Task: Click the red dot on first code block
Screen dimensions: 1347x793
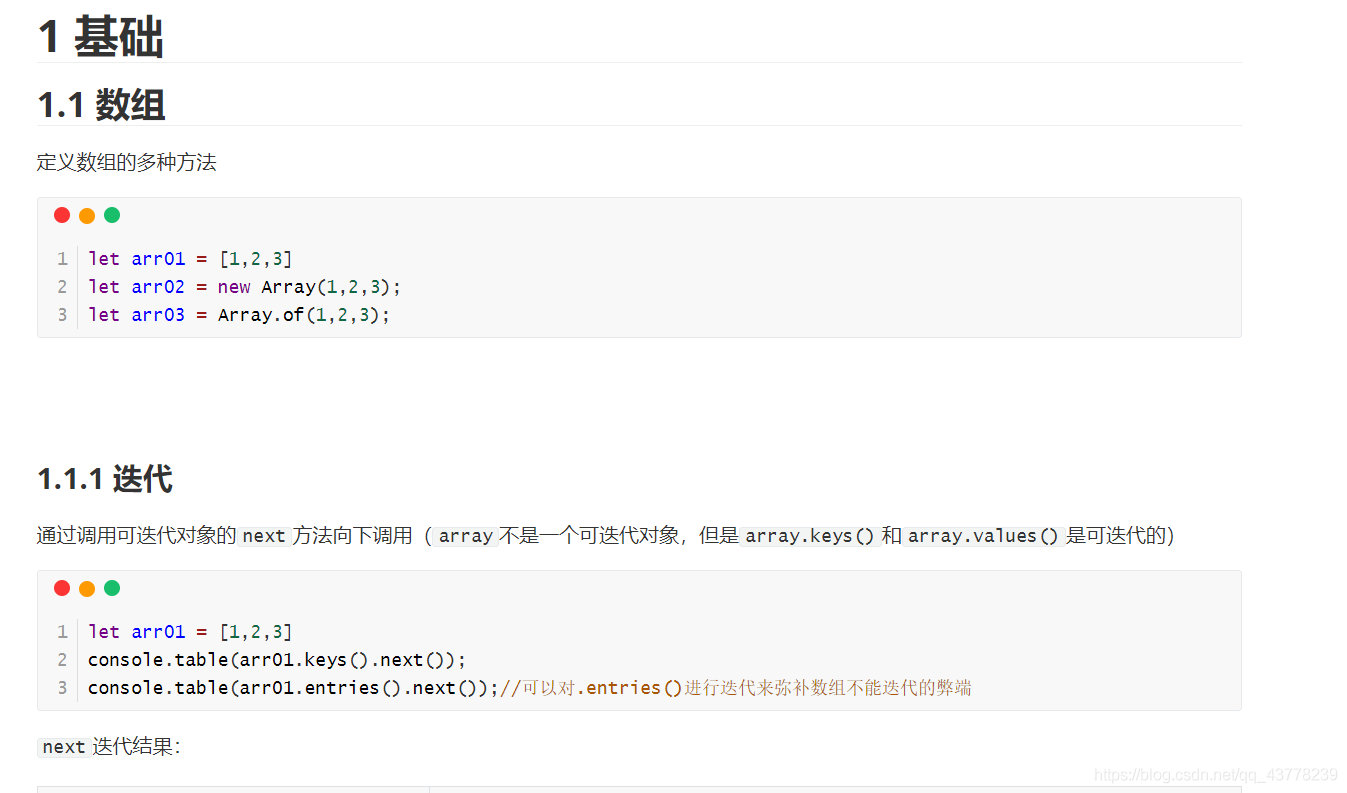Action: coord(62,215)
